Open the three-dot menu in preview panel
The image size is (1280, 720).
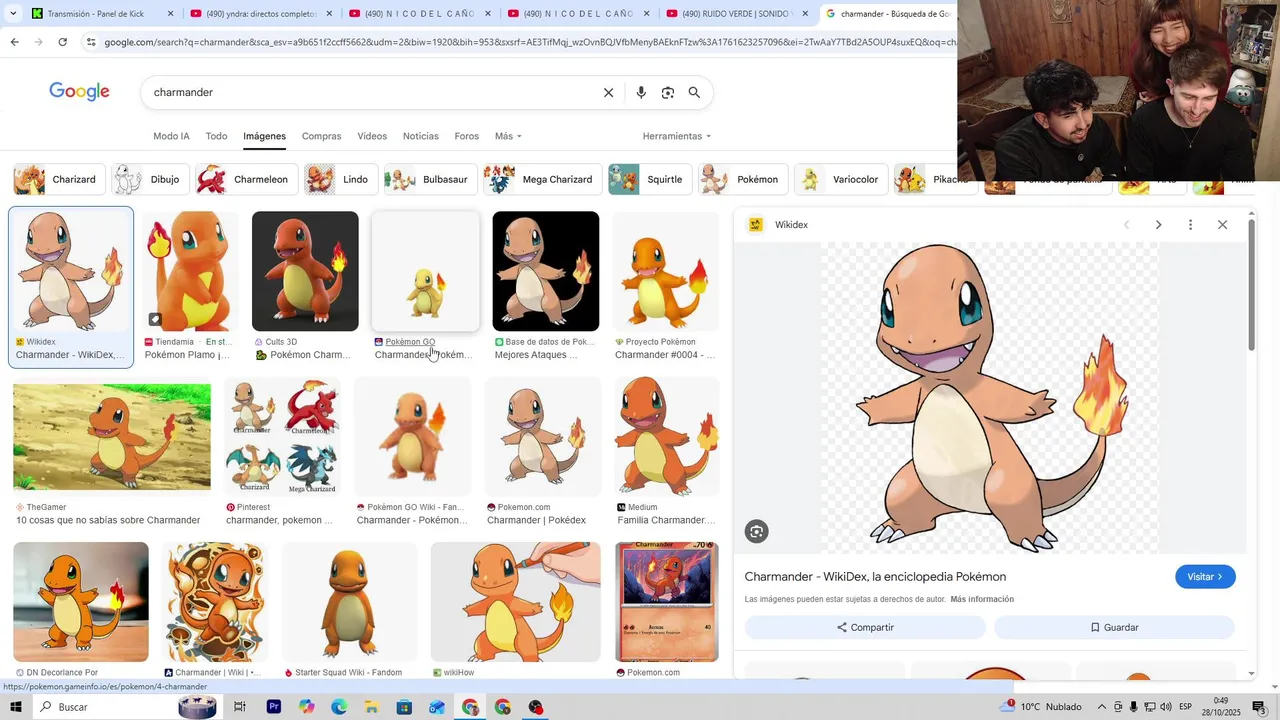point(1190,225)
